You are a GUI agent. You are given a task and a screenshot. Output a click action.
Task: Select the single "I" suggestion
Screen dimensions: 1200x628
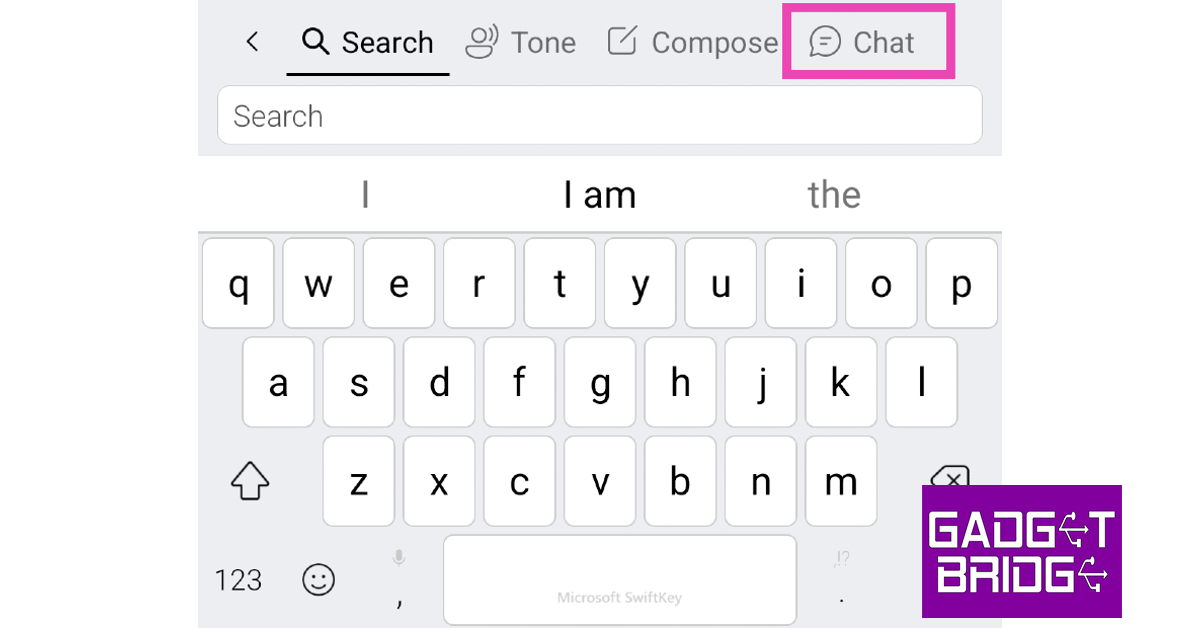tap(365, 195)
